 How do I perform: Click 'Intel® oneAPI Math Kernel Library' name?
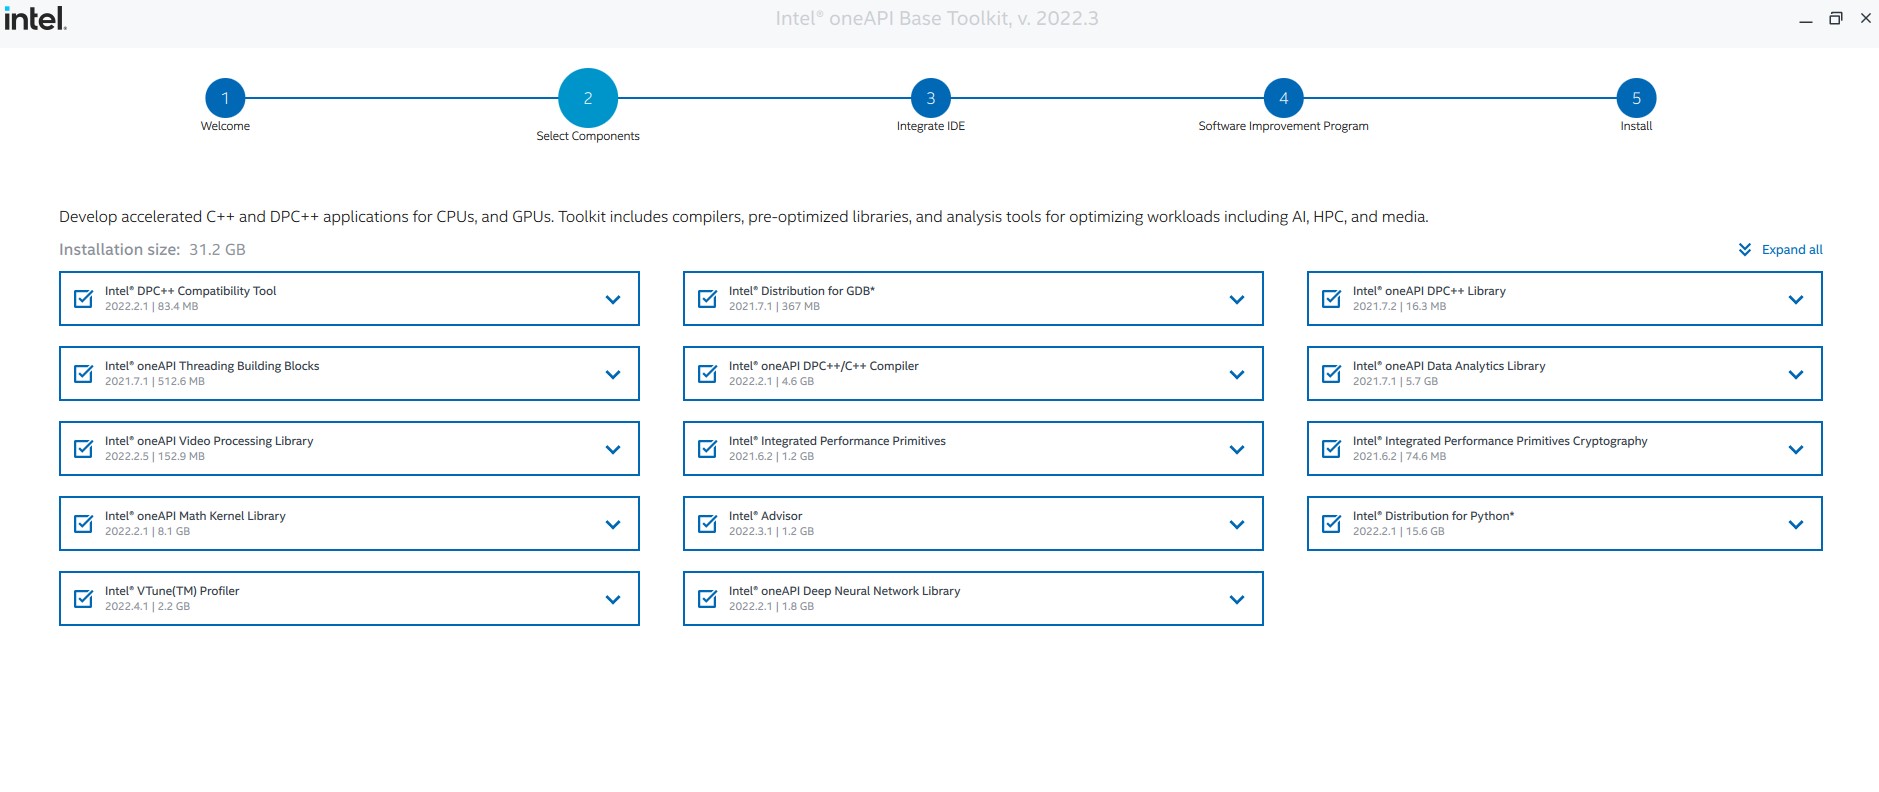(195, 516)
